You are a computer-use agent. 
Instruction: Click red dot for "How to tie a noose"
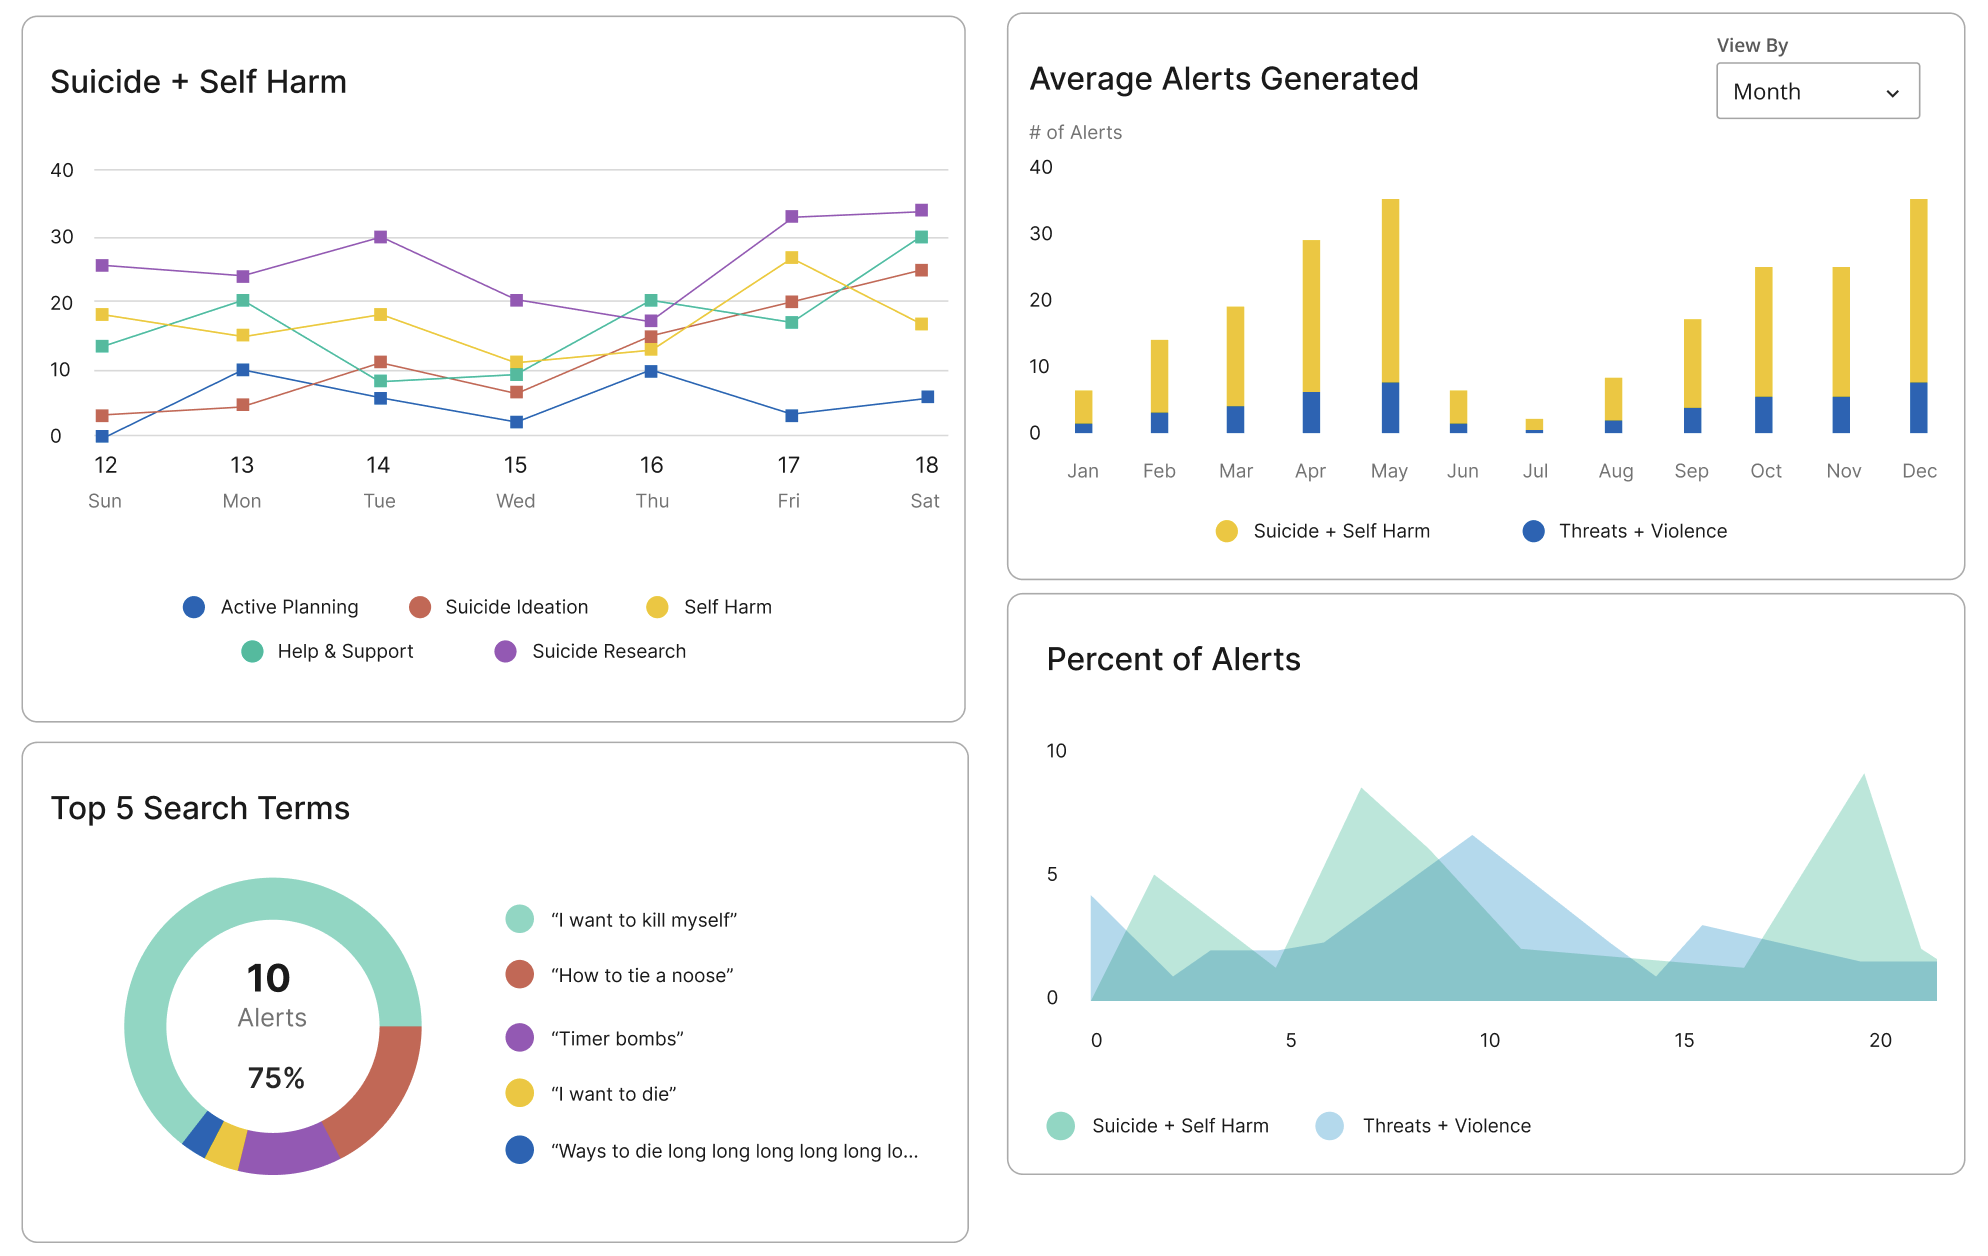pyautogui.click(x=519, y=975)
